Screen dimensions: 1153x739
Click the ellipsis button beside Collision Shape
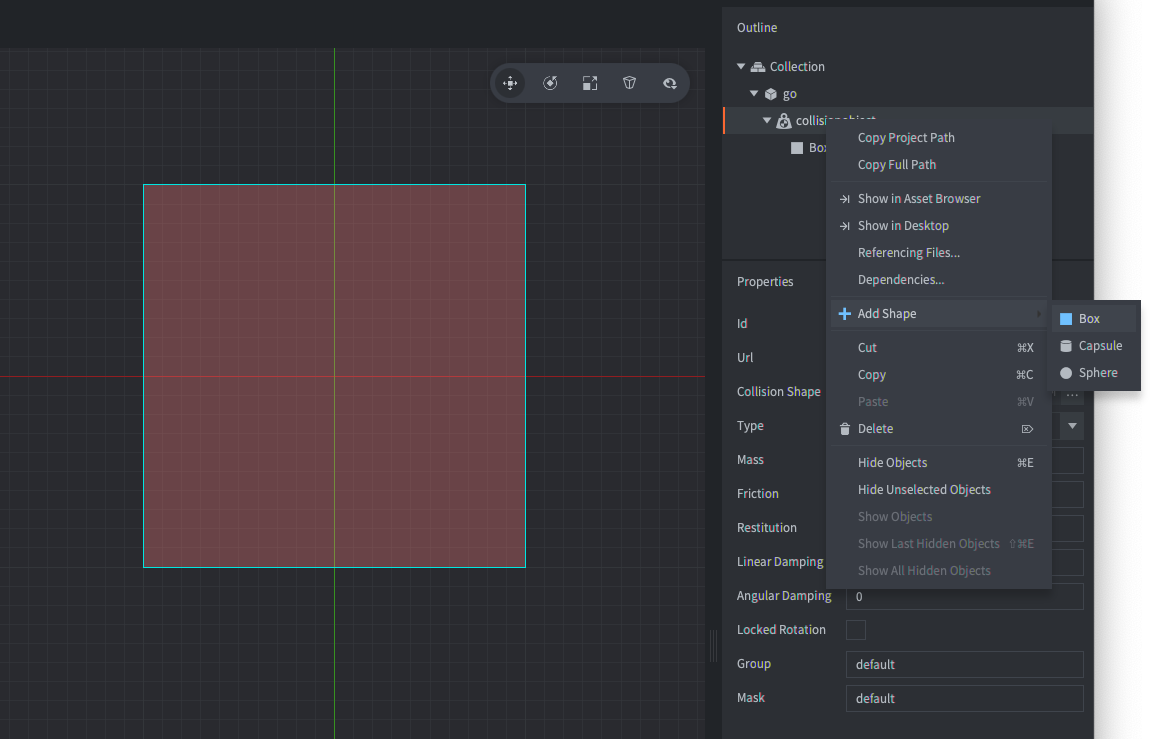point(1071,392)
